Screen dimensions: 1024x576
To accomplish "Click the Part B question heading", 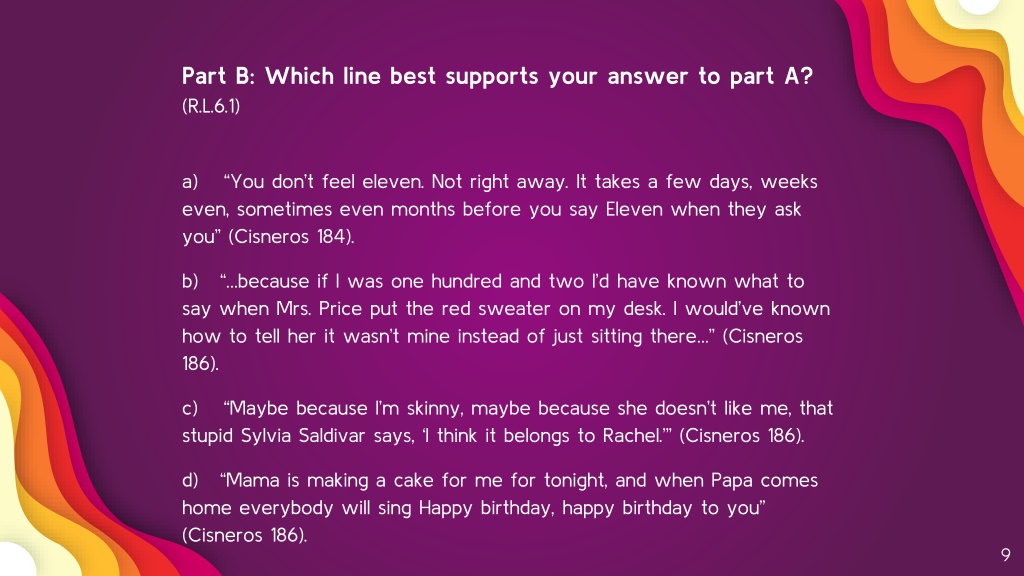I will tap(497, 76).
